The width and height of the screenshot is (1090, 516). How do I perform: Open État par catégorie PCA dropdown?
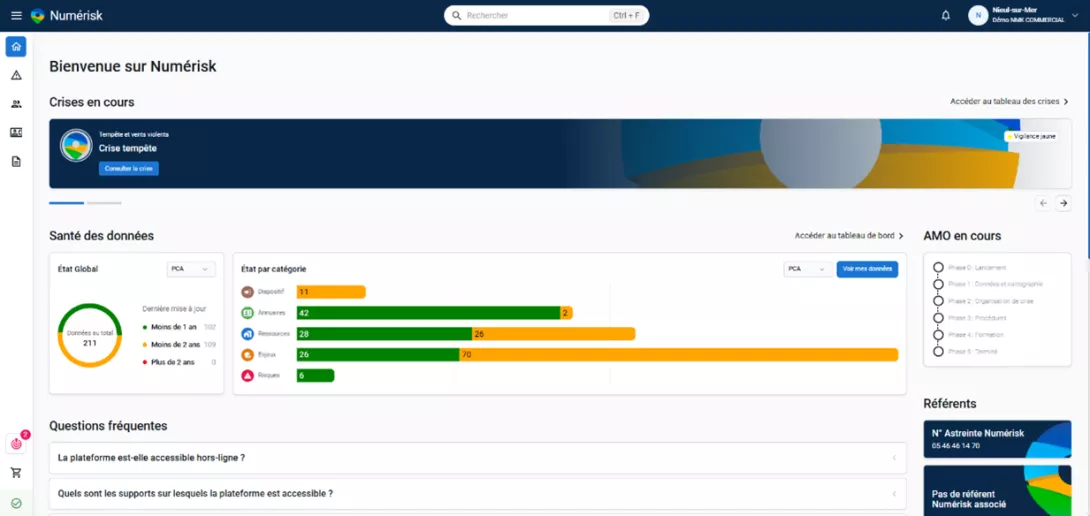coord(808,269)
